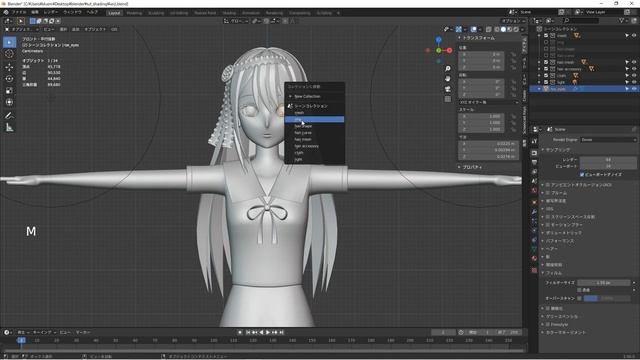Select the Annotate pencil tool

pyautogui.click(x=9, y=116)
